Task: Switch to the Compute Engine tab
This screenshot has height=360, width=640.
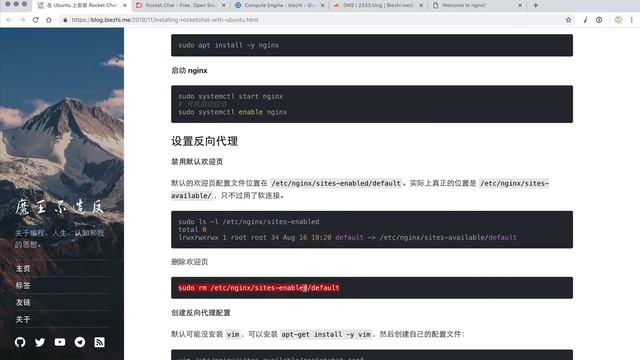Action: pos(280,5)
